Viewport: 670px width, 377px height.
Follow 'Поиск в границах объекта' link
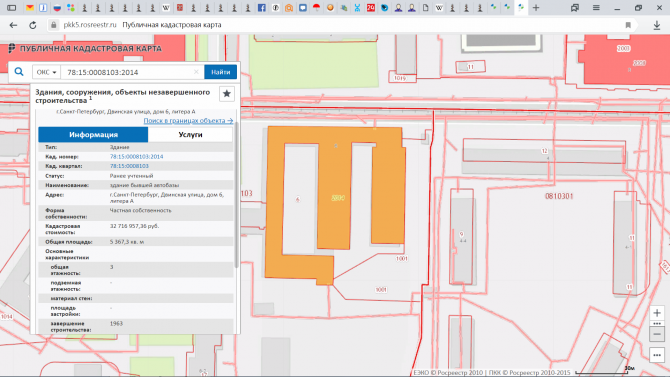(188, 121)
